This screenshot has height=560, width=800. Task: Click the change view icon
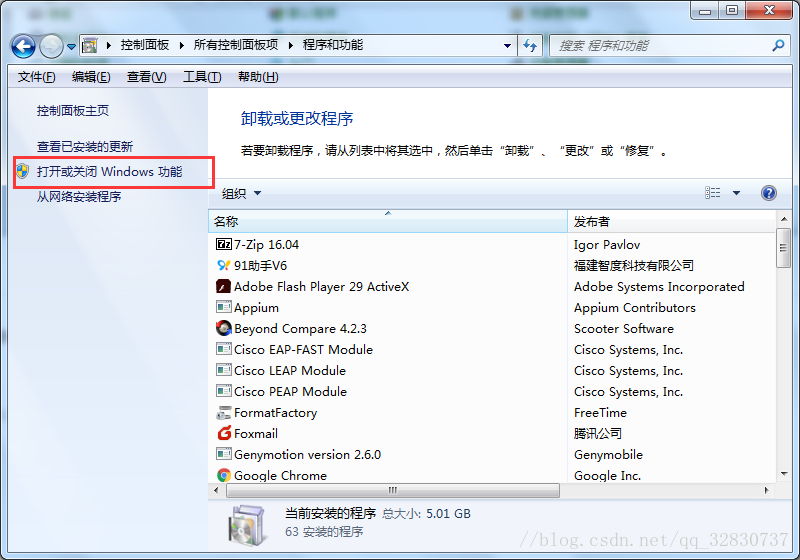(713, 193)
